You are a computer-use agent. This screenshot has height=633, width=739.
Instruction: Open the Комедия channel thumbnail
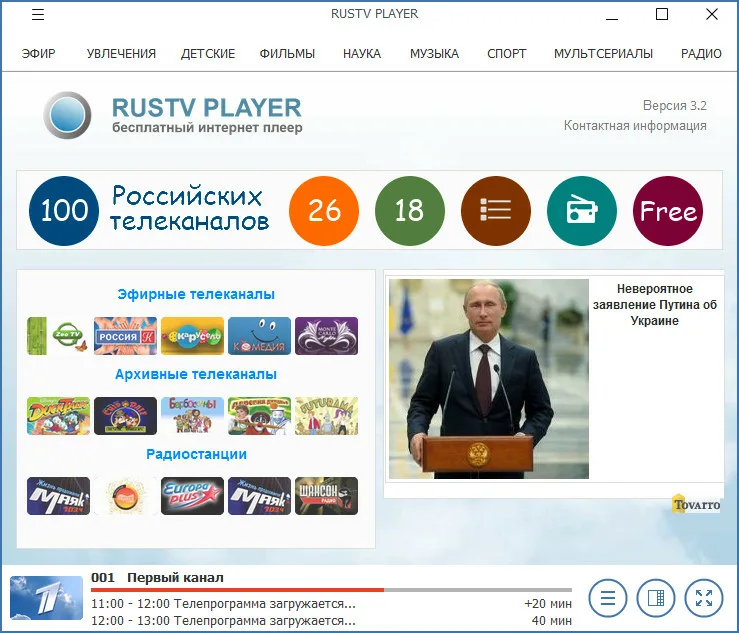[259, 336]
